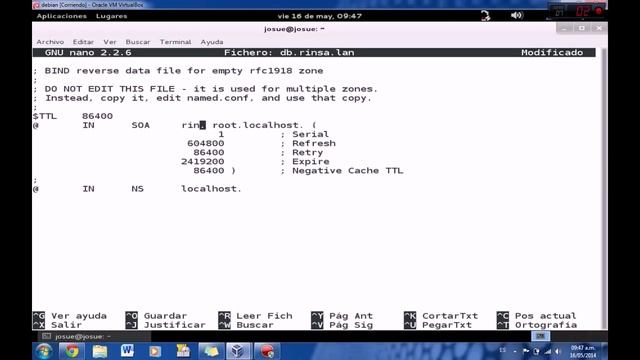
Task: Click the word localhost. in the NS line
Action: pyautogui.click(x=211, y=189)
